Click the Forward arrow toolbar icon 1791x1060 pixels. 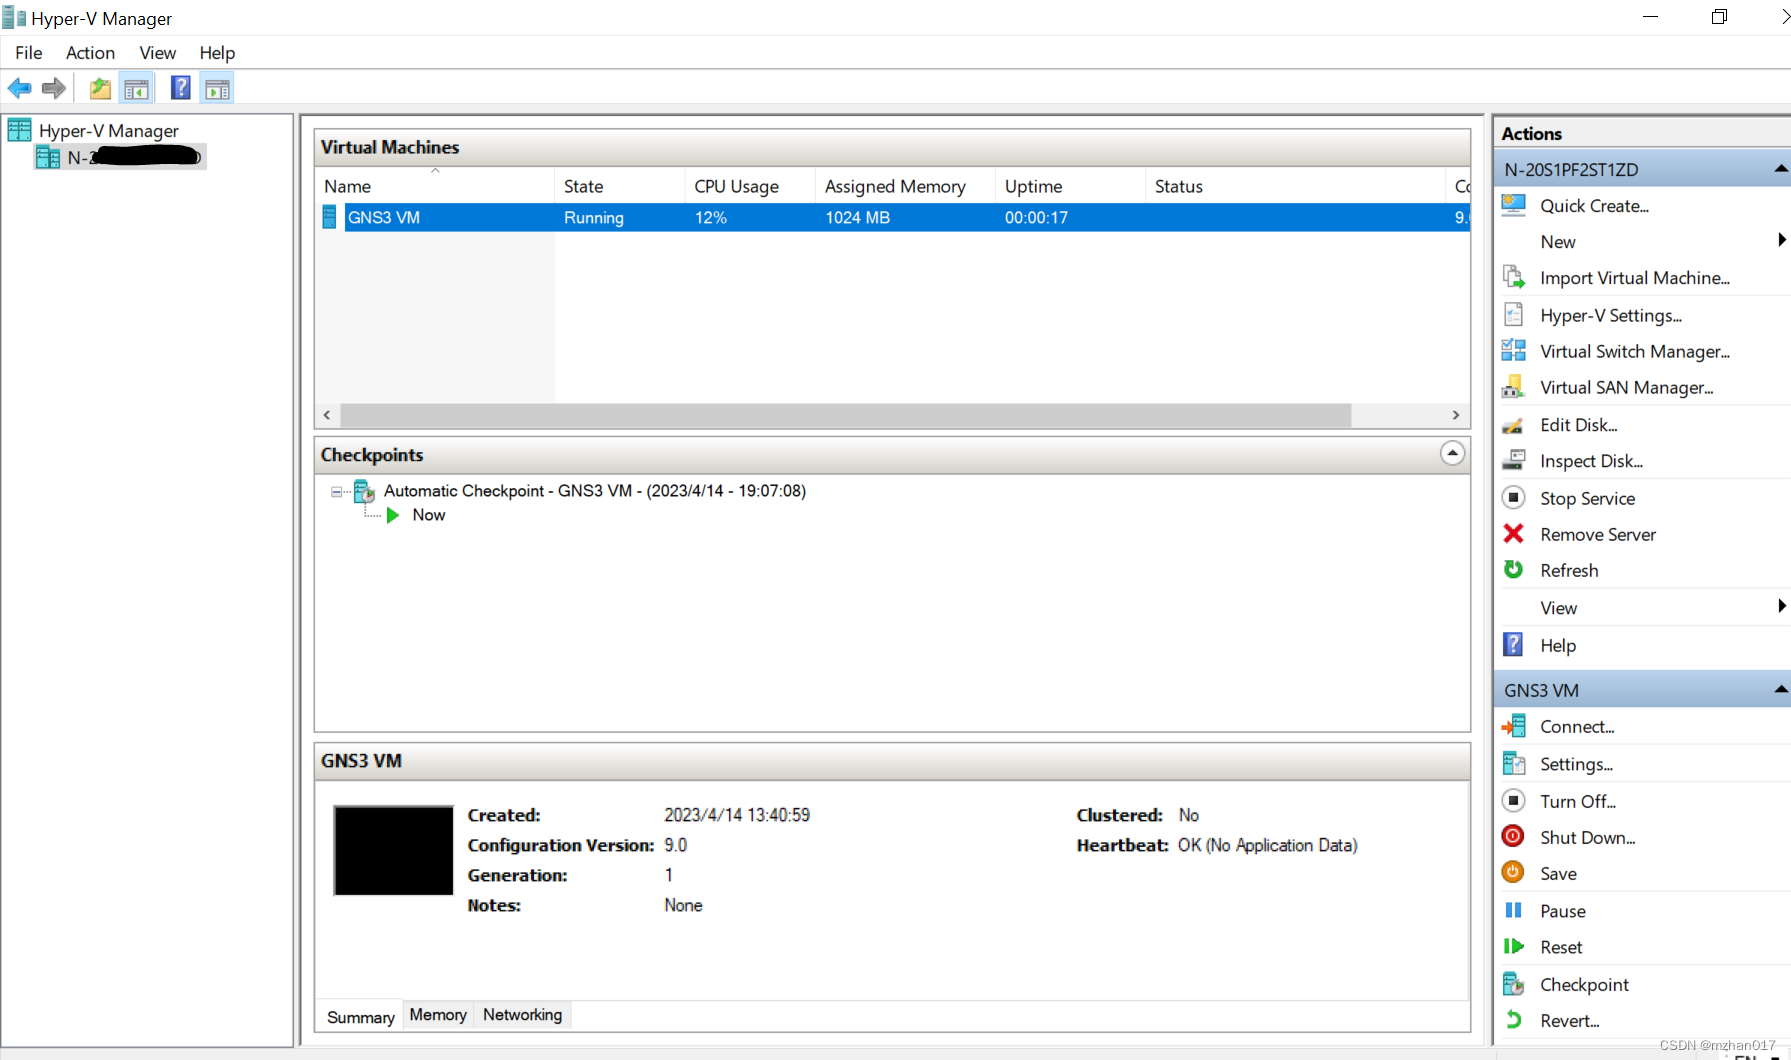pos(54,89)
